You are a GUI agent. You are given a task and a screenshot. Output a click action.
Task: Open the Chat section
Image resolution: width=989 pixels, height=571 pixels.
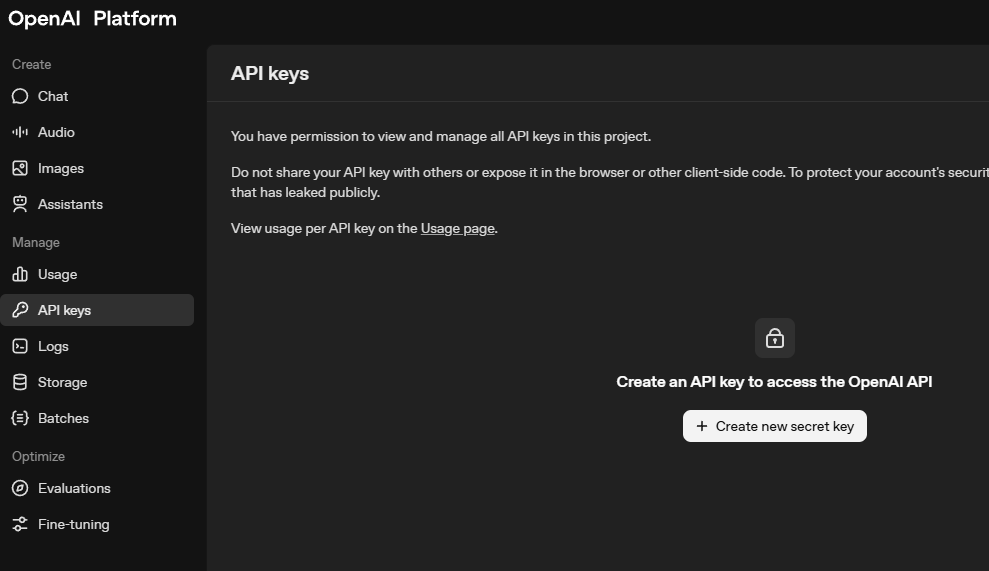97,97
